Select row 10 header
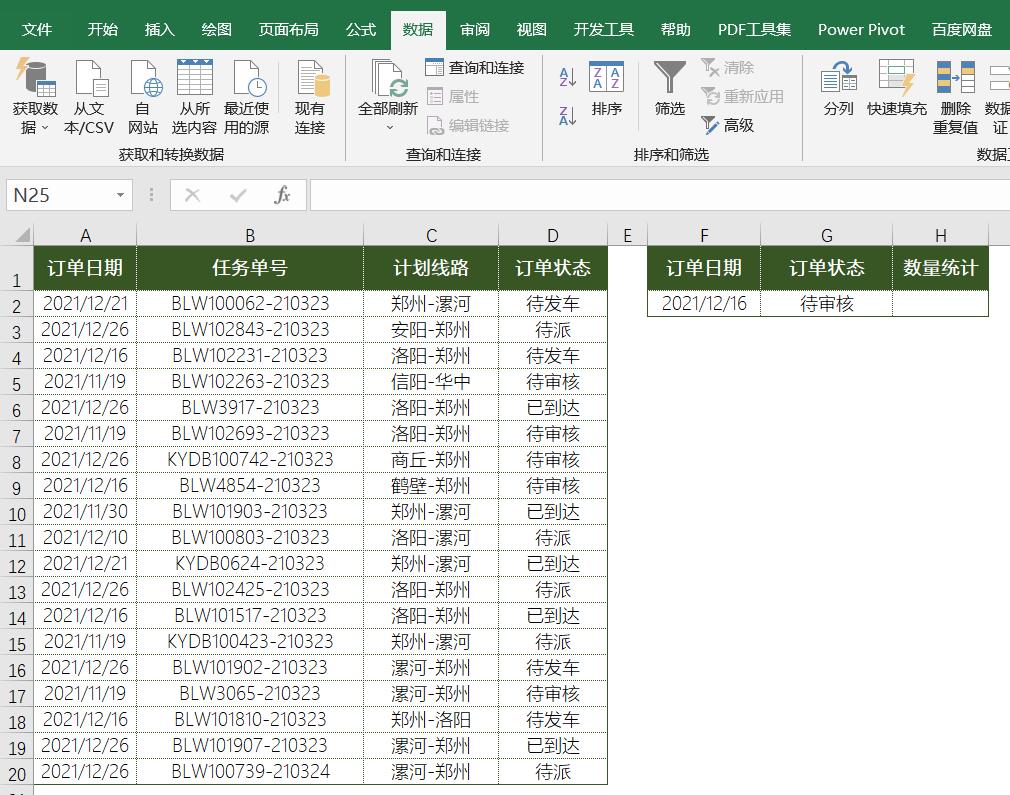 tap(17, 514)
